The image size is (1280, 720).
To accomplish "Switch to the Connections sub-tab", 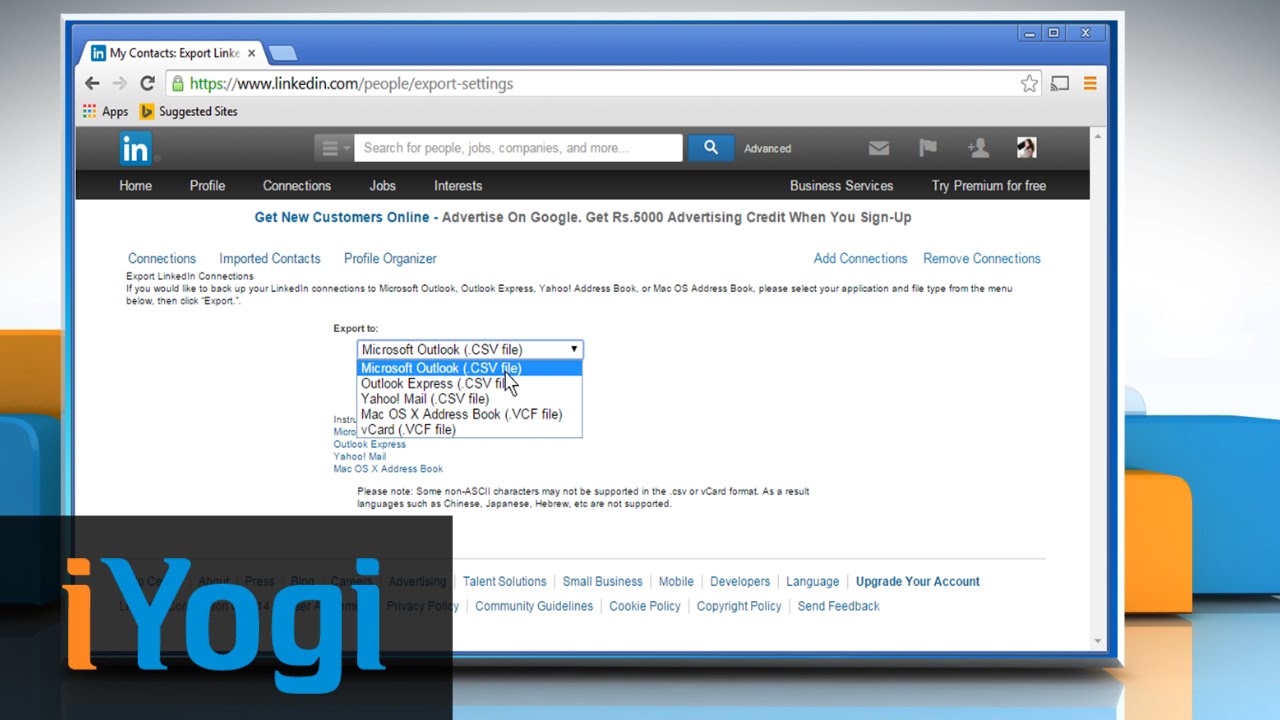I will [162, 258].
